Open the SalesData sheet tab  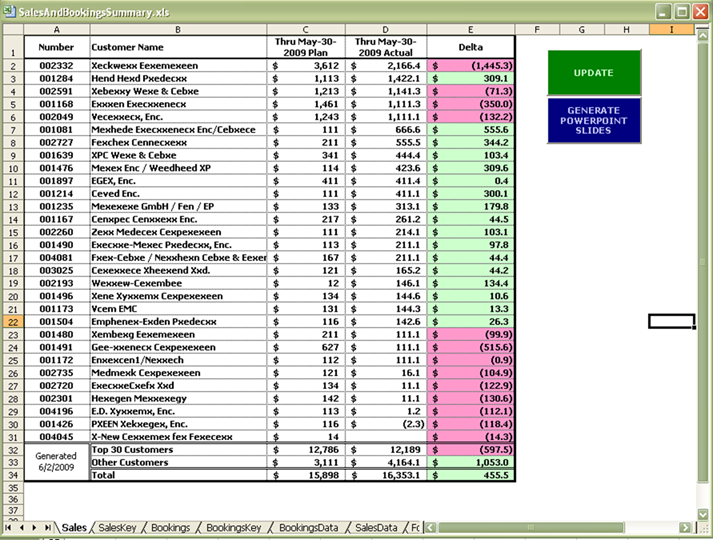pyautogui.click(x=376, y=528)
